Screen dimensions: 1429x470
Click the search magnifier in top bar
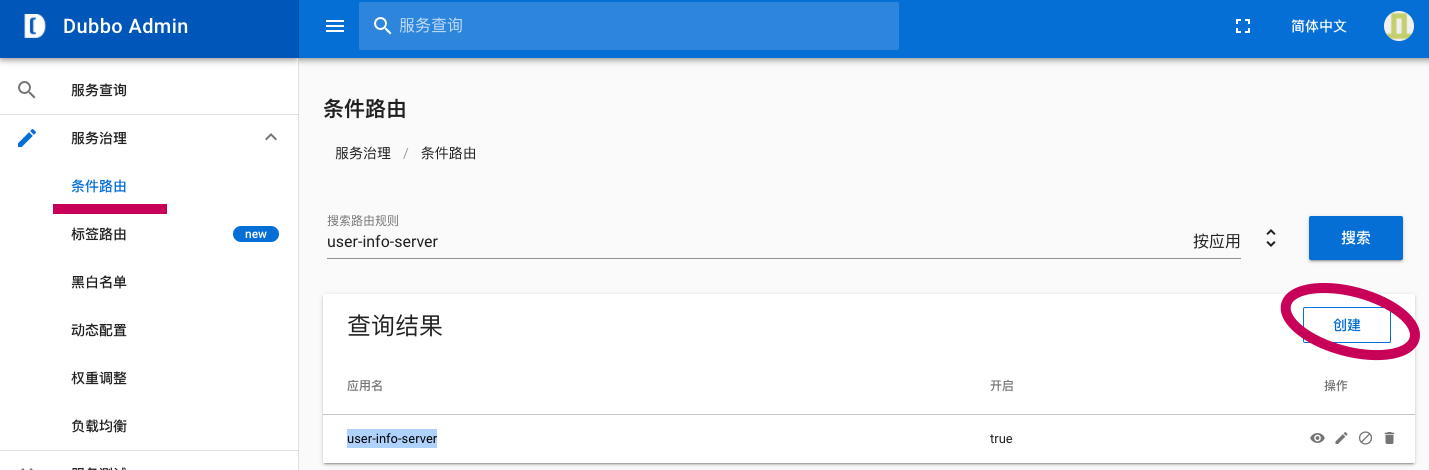coord(381,27)
